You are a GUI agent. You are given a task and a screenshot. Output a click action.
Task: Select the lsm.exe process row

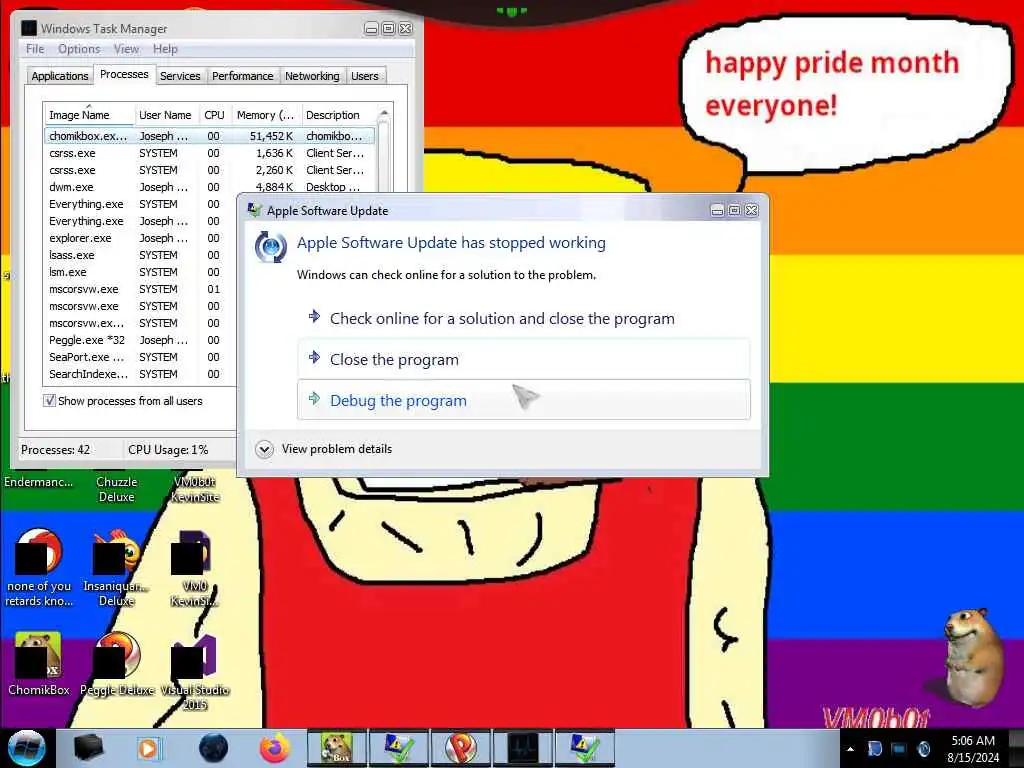(140, 272)
